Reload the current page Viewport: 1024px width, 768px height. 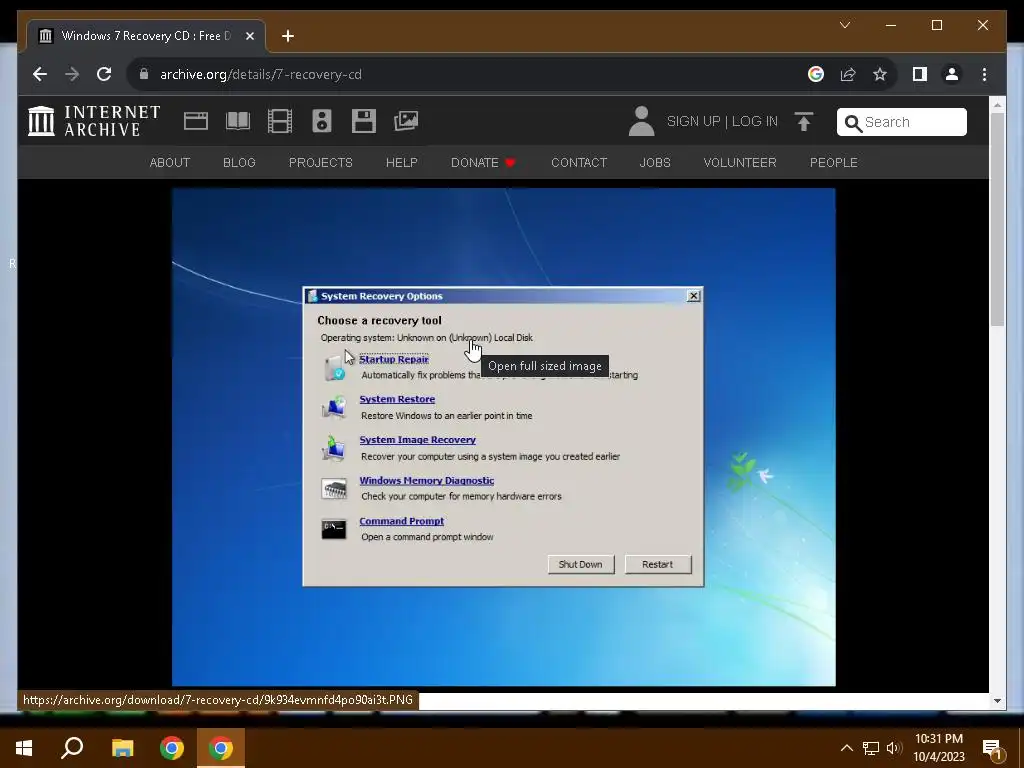pyautogui.click(x=104, y=74)
